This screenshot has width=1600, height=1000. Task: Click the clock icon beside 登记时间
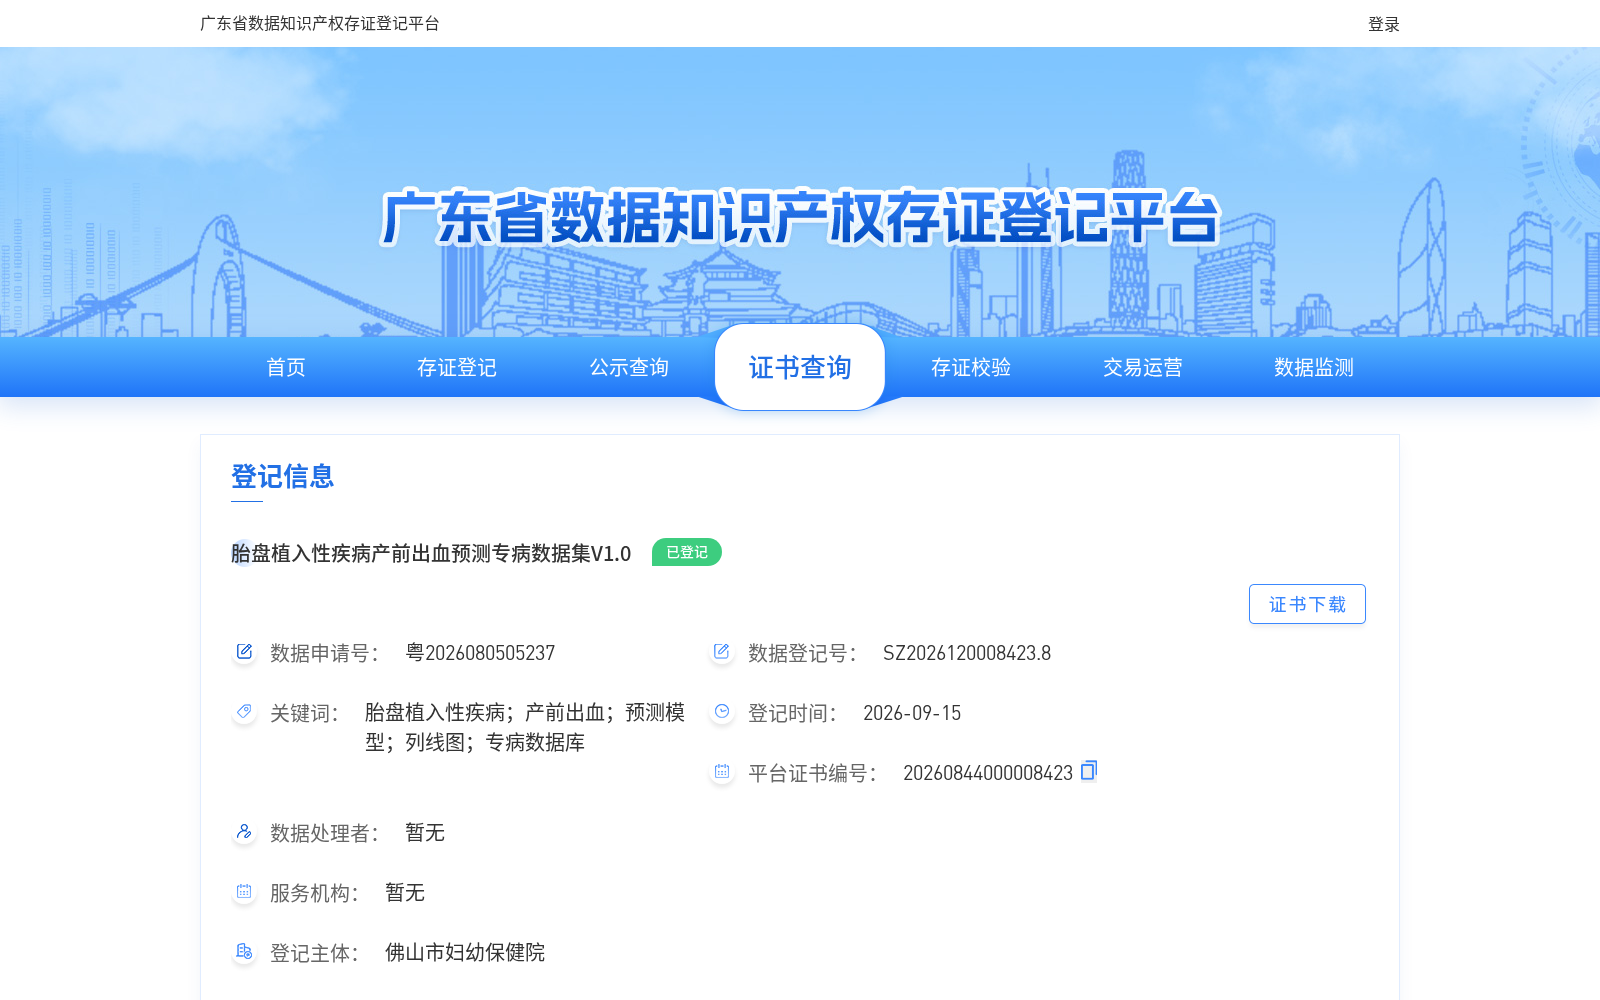(722, 712)
